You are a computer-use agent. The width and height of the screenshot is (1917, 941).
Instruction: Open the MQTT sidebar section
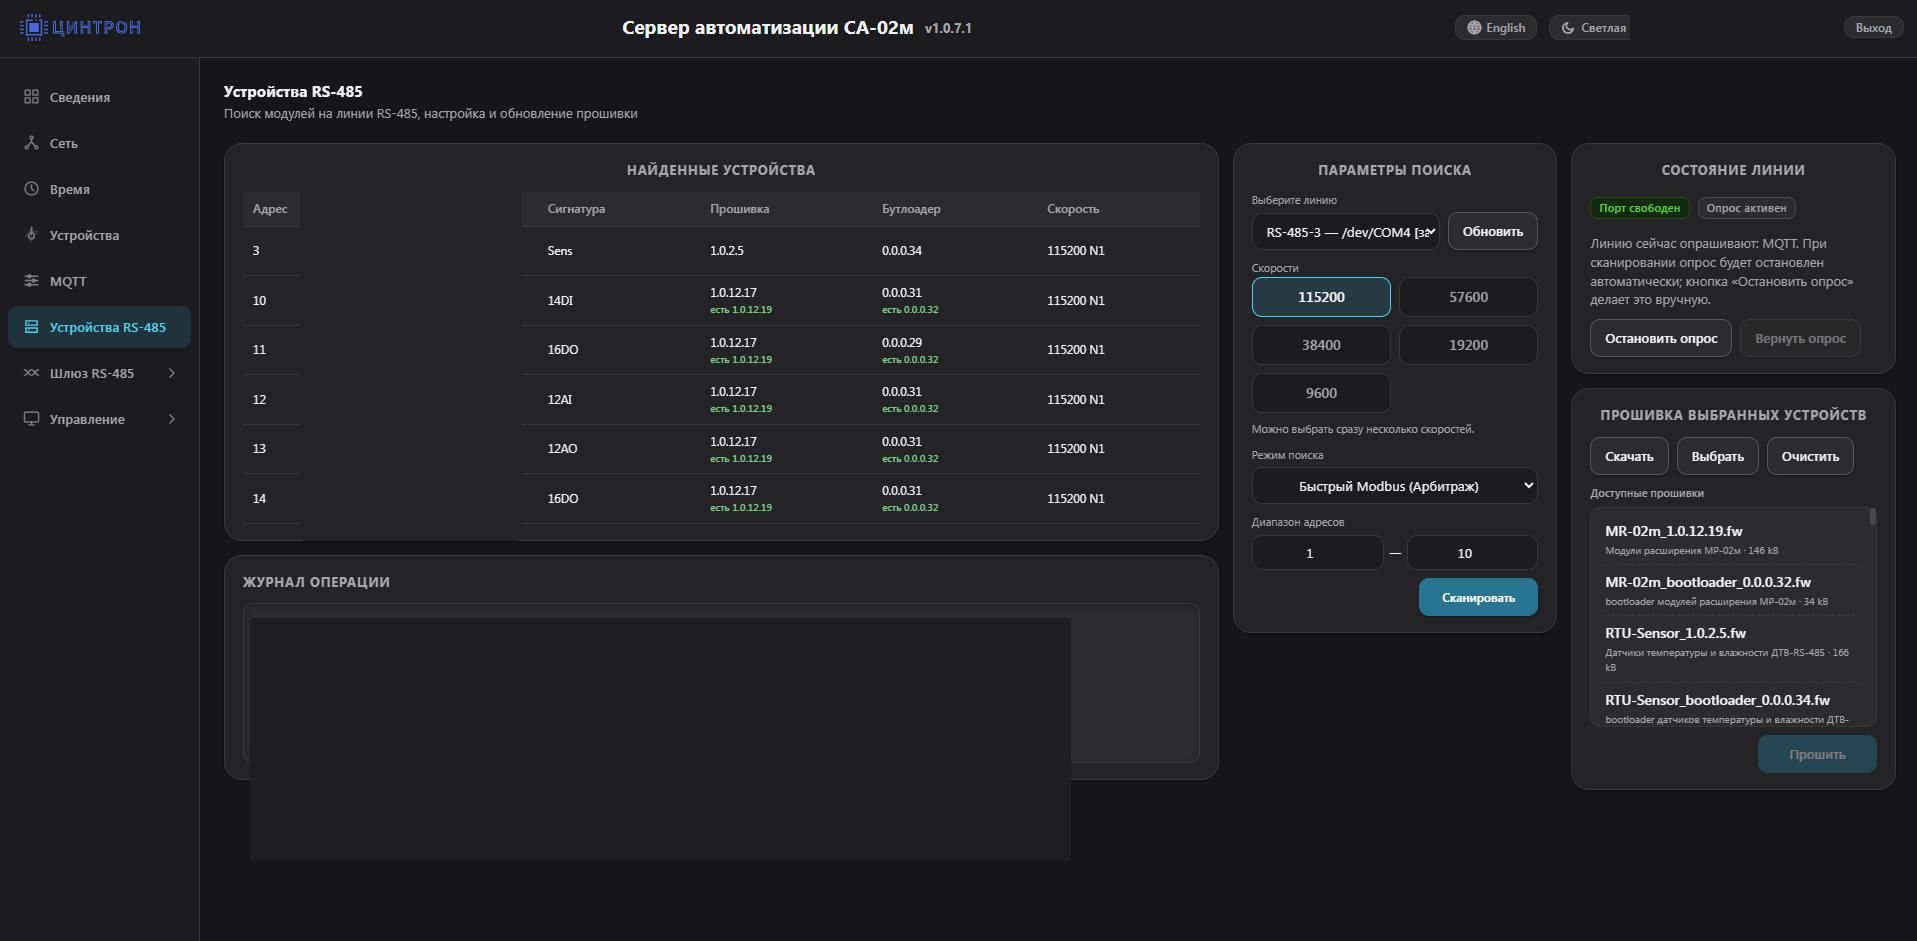point(99,281)
